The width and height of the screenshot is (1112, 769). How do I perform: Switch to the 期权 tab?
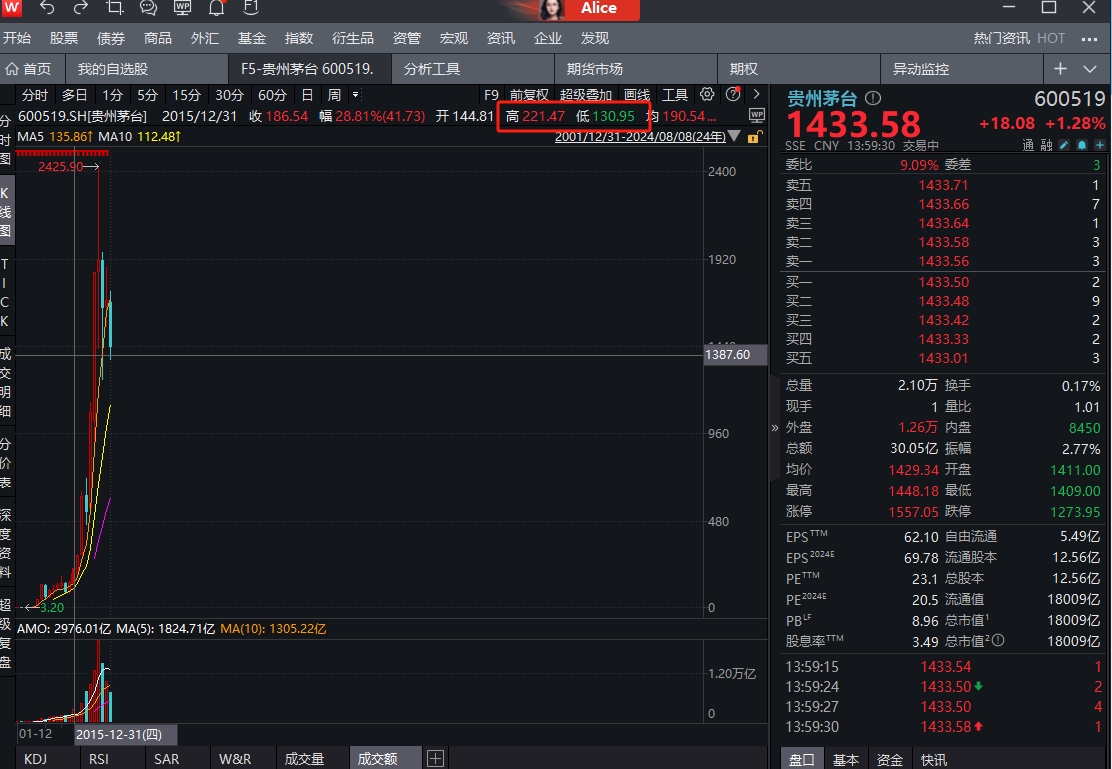click(x=799, y=69)
